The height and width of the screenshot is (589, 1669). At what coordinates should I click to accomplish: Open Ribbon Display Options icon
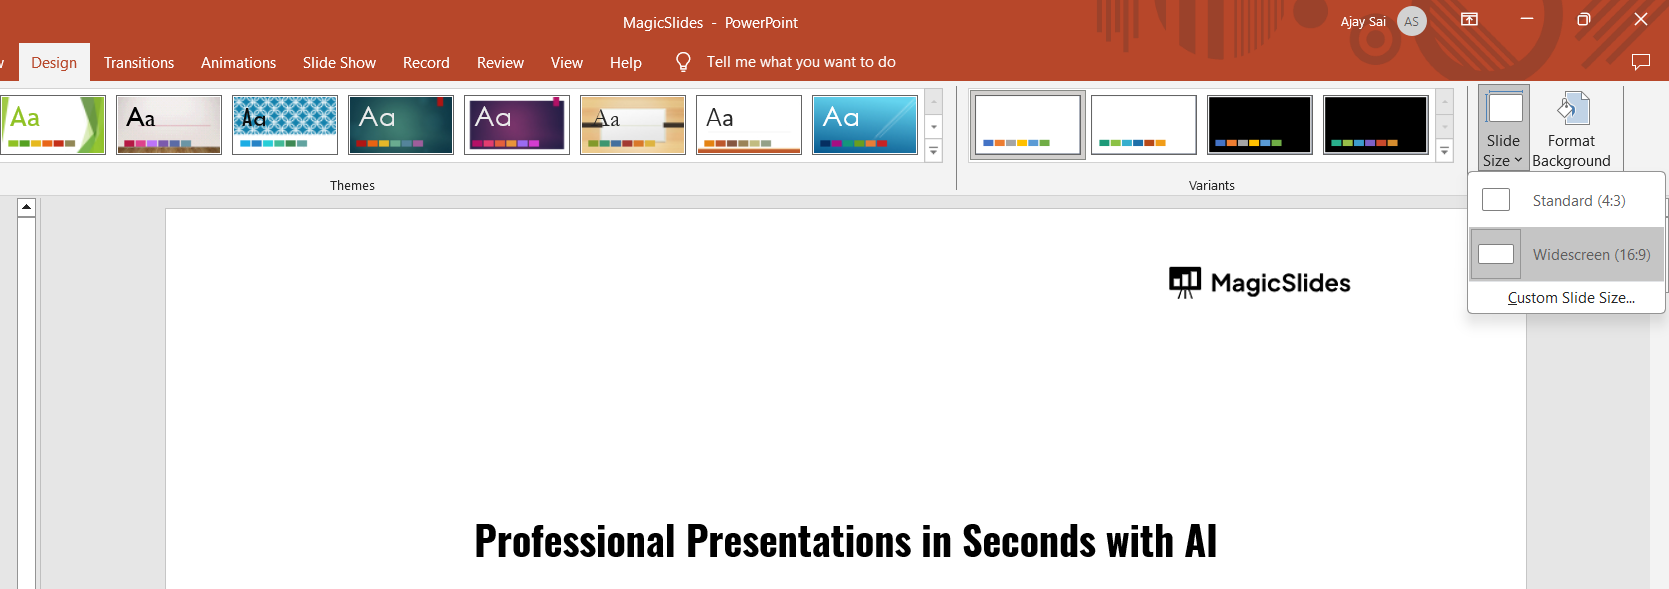pos(1470,20)
